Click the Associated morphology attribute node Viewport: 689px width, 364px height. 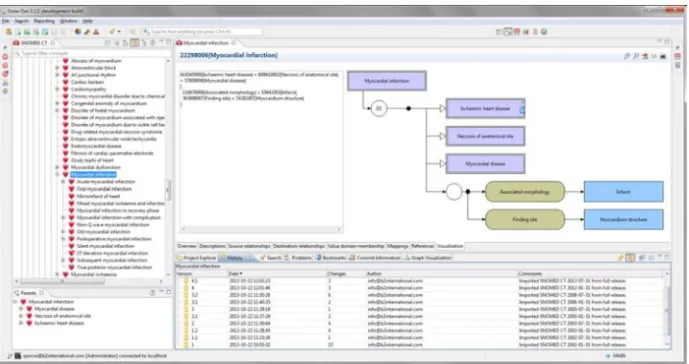point(525,192)
